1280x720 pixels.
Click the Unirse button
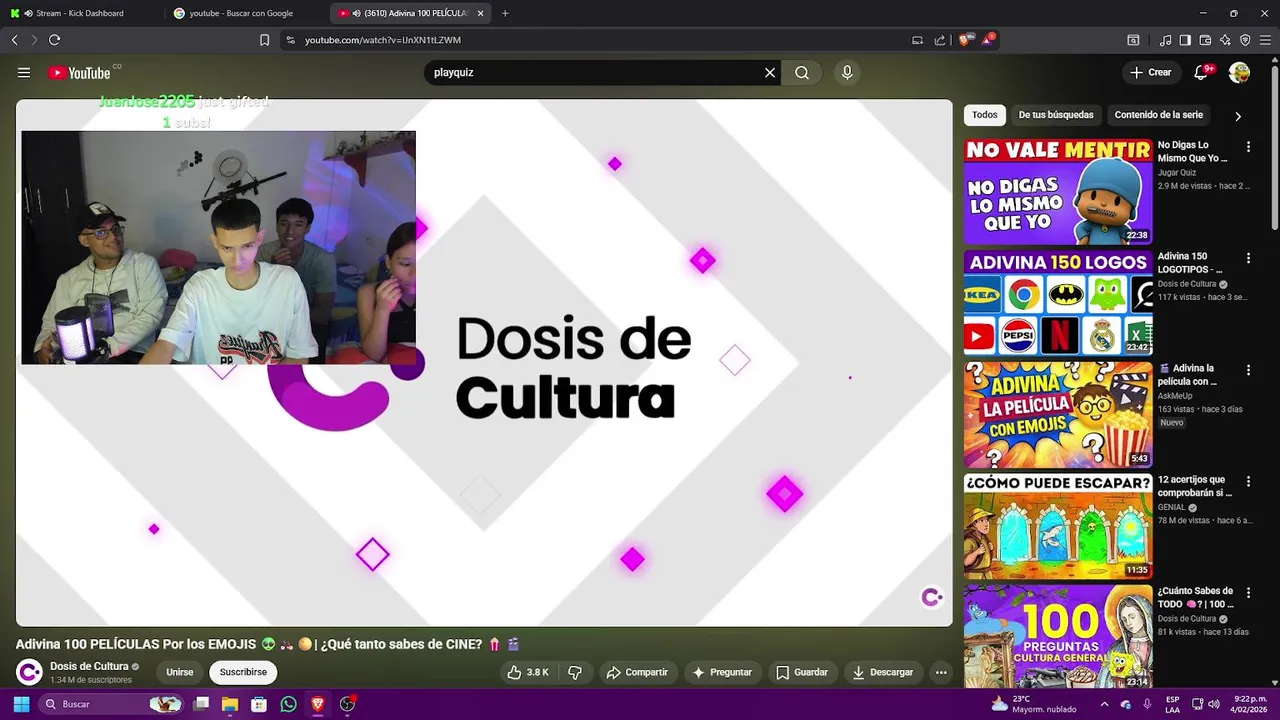pos(180,672)
